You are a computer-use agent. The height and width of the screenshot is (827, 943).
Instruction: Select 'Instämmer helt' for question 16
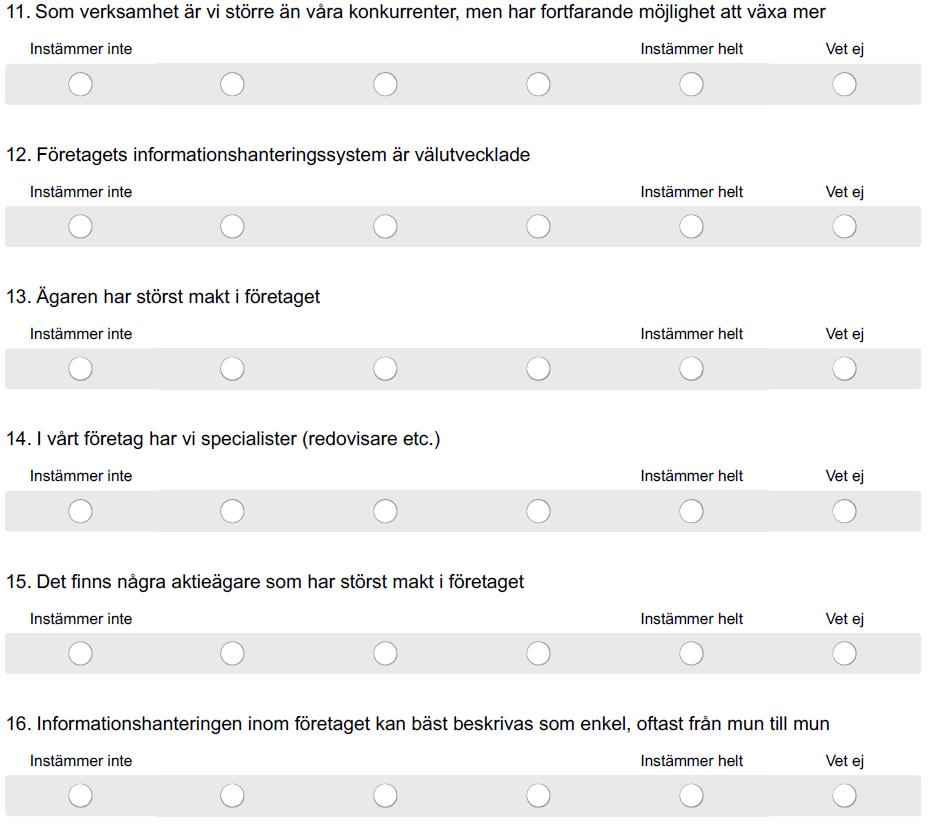(691, 796)
